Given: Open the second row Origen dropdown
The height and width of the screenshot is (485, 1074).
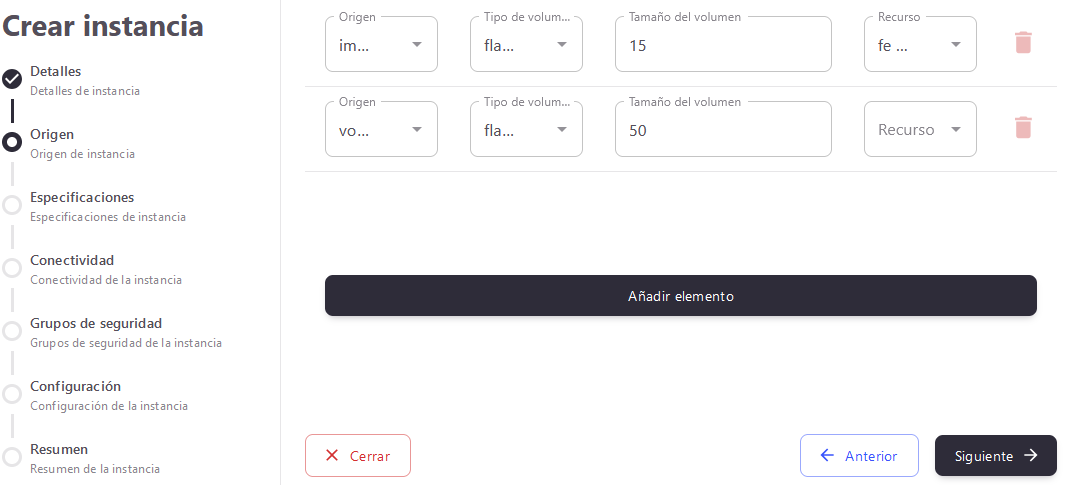Looking at the screenshot, I should (381, 129).
